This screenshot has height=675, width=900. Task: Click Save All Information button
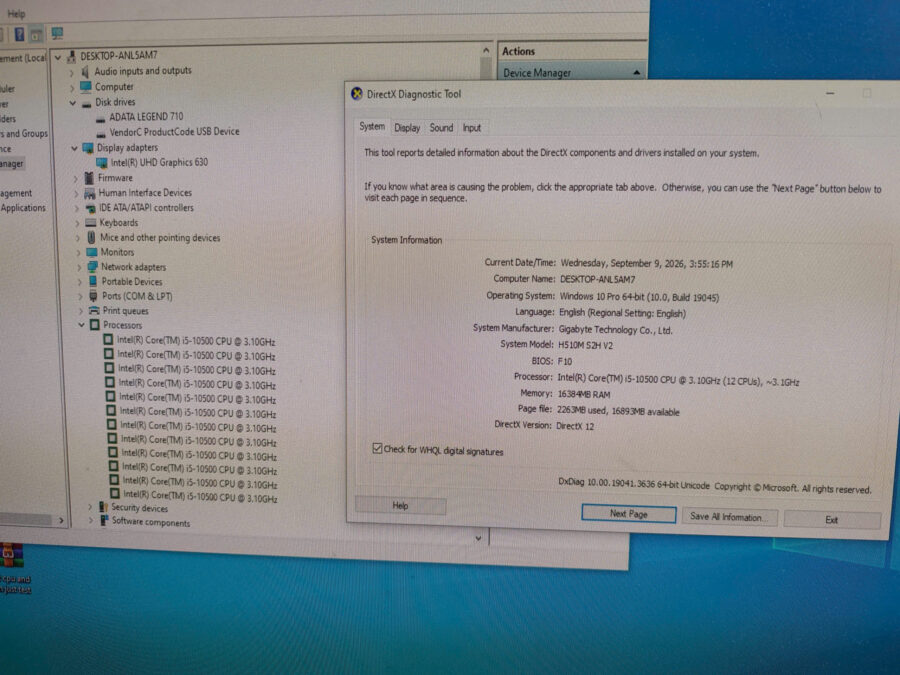click(x=729, y=517)
